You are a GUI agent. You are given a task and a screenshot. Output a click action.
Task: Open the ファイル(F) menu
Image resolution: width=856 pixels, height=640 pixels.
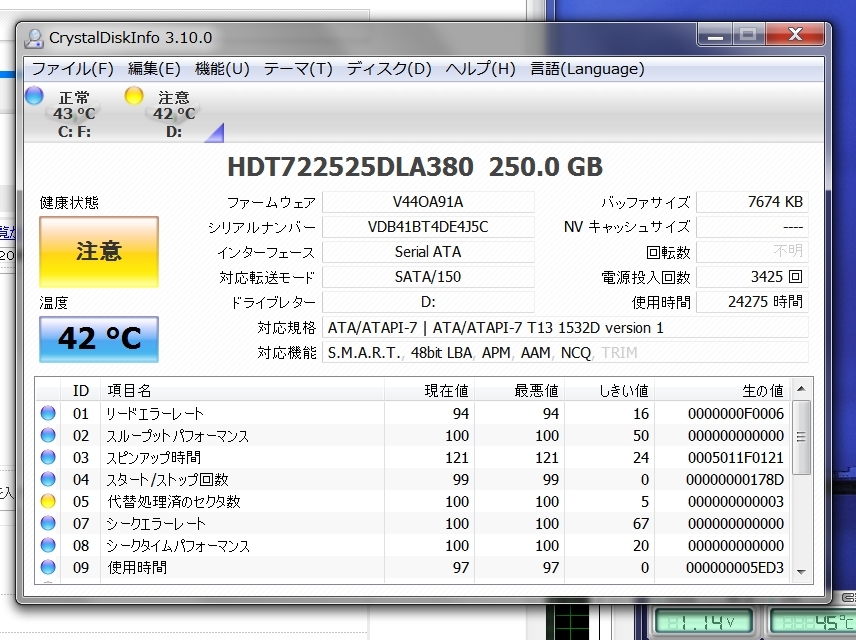[x=72, y=69]
